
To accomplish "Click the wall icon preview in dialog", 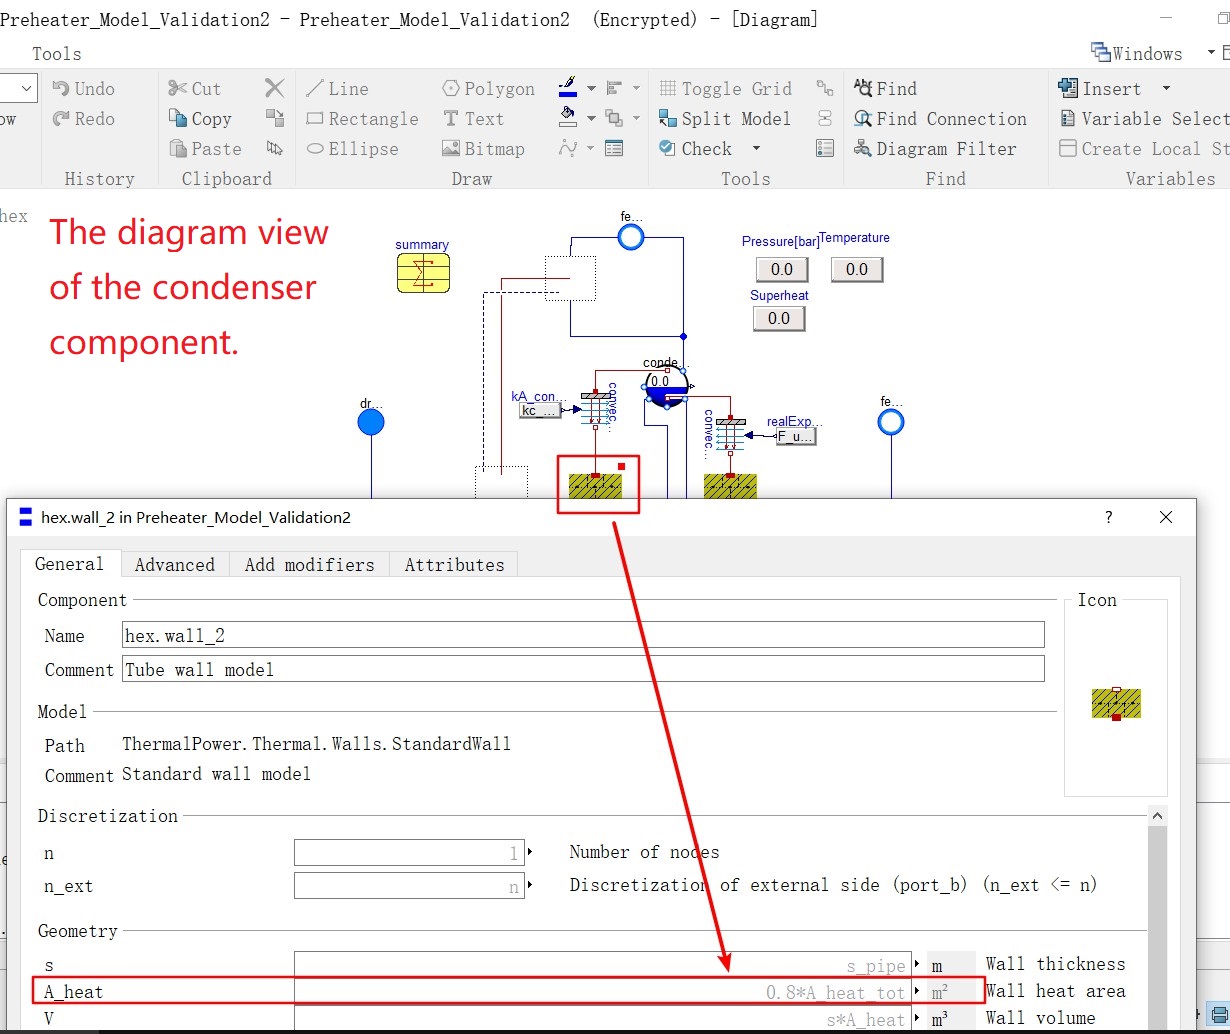I will [x=1116, y=703].
